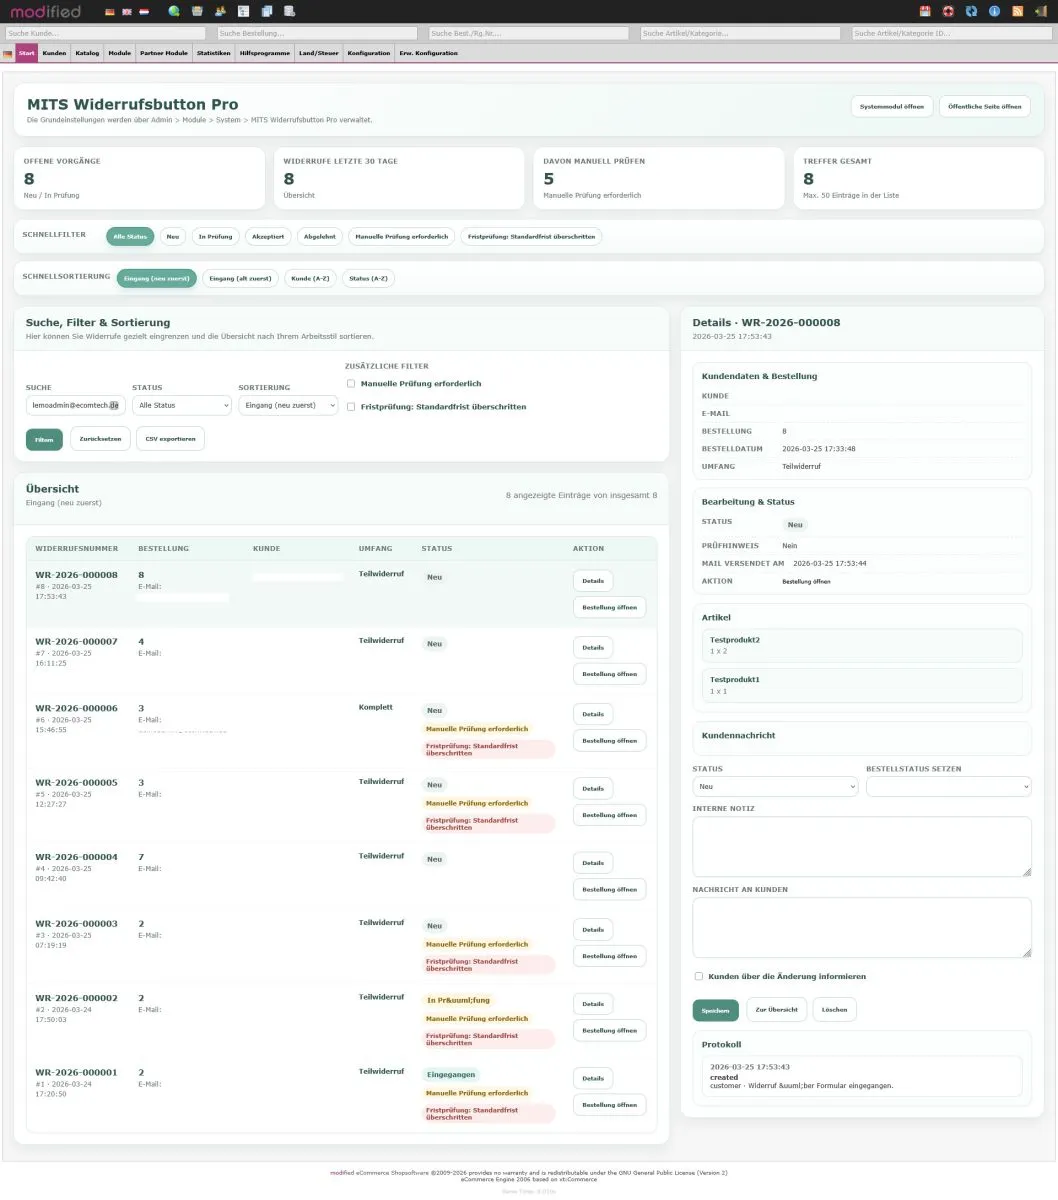Open the globe shop icon in header

point(174,12)
